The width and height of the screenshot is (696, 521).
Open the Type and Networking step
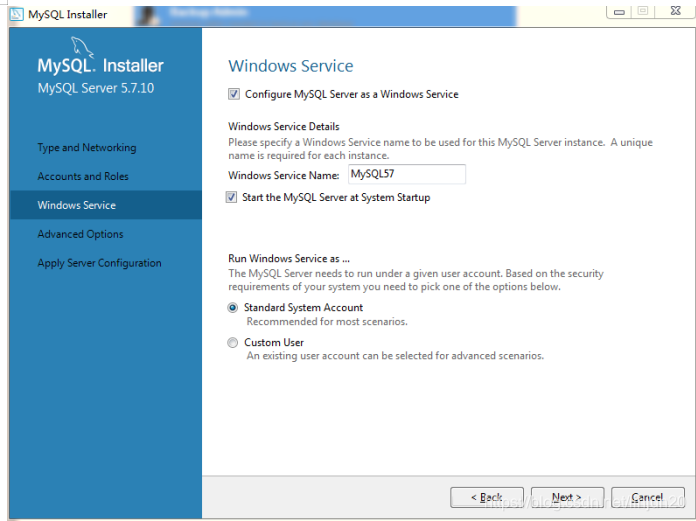coord(87,147)
